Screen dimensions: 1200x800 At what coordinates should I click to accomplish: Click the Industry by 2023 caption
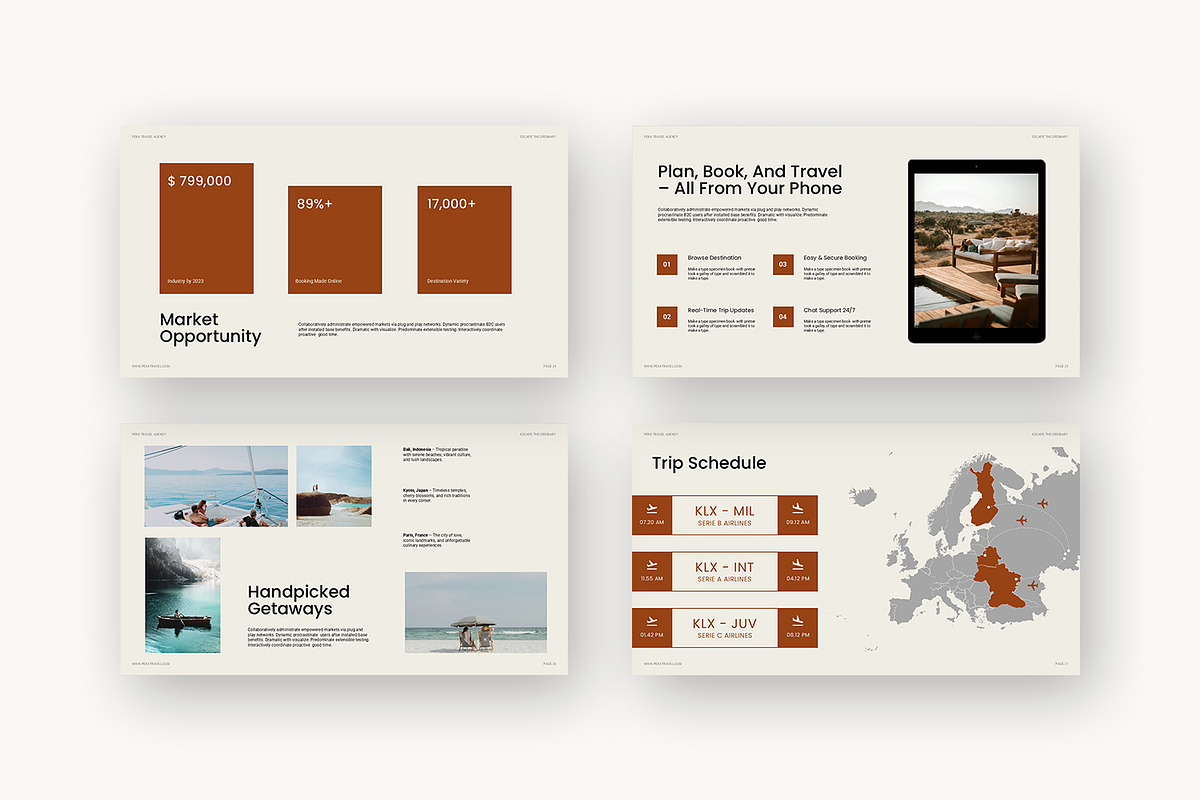pyautogui.click(x=186, y=281)
